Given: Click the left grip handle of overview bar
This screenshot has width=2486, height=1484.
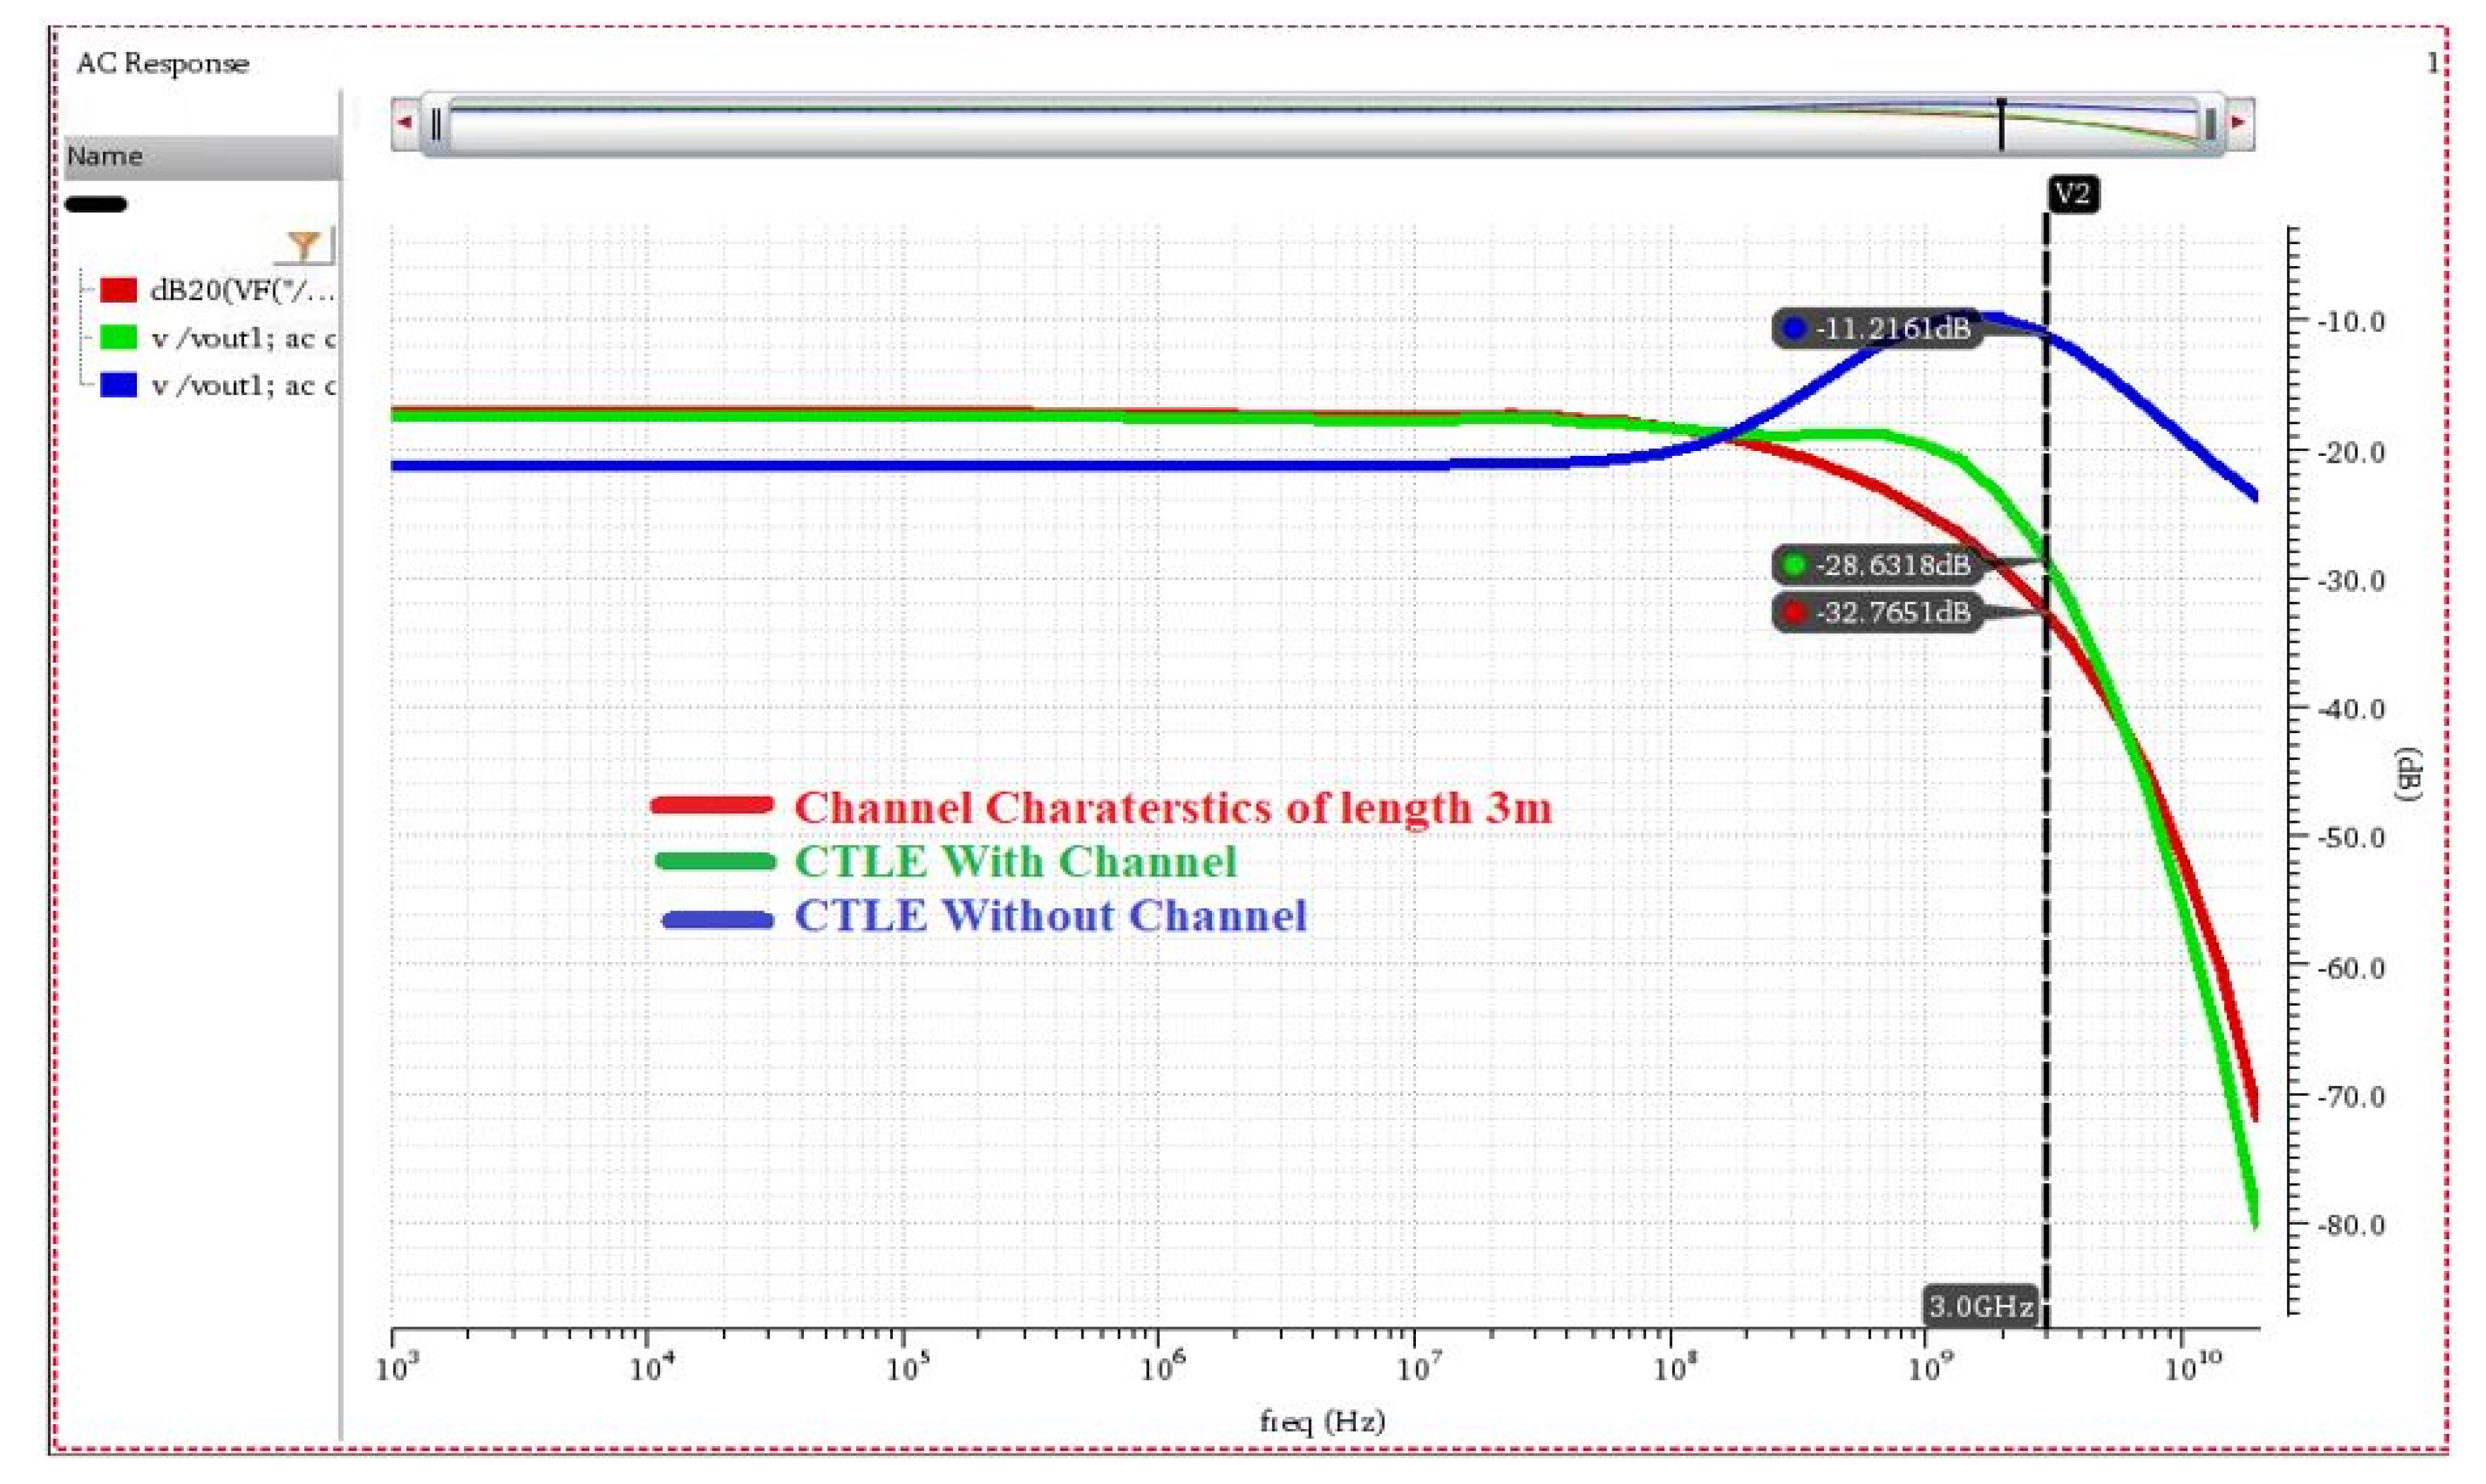Looking at the screenshot, I should pyautogui.click(x=437, y=125).
